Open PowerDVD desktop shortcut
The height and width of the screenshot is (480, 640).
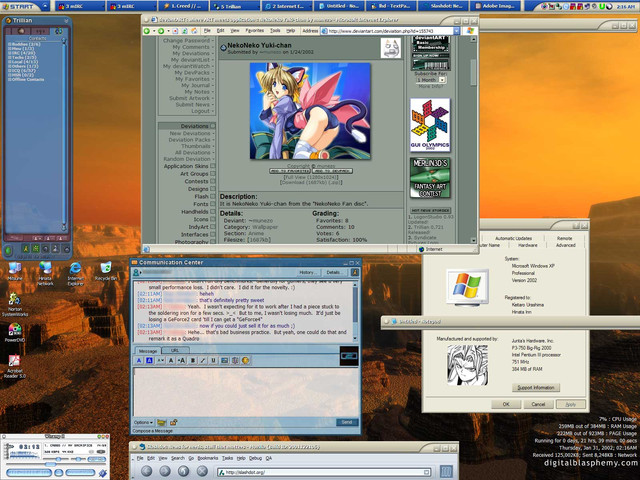coord(15,328)
